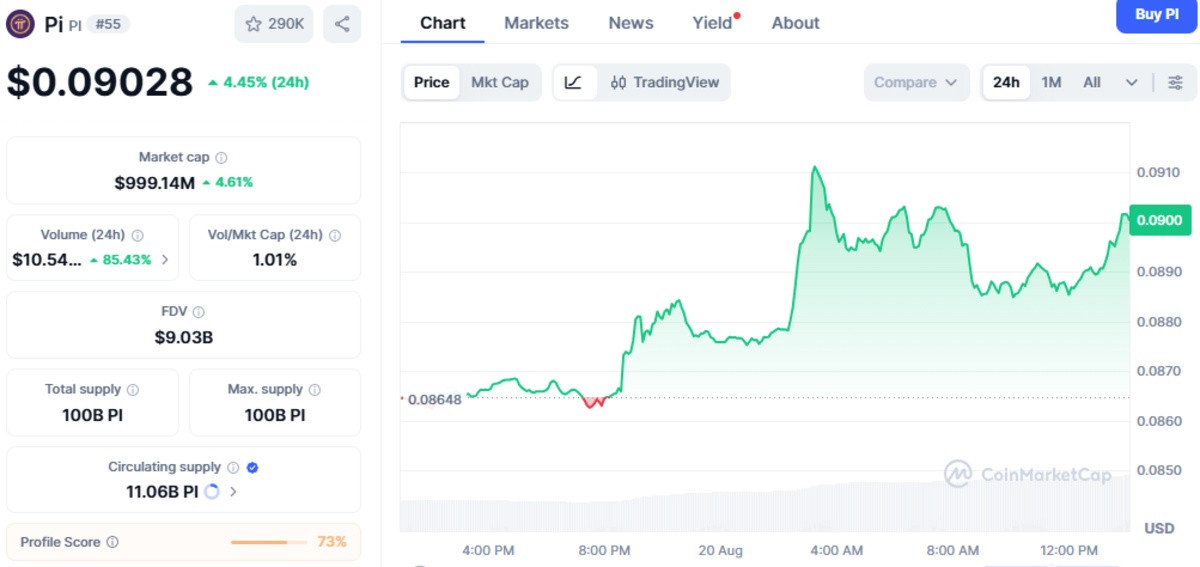Screen dimensions: 1200x567
Task: Expand Circulating supply details chevron
Action: [x=233, y=492]
